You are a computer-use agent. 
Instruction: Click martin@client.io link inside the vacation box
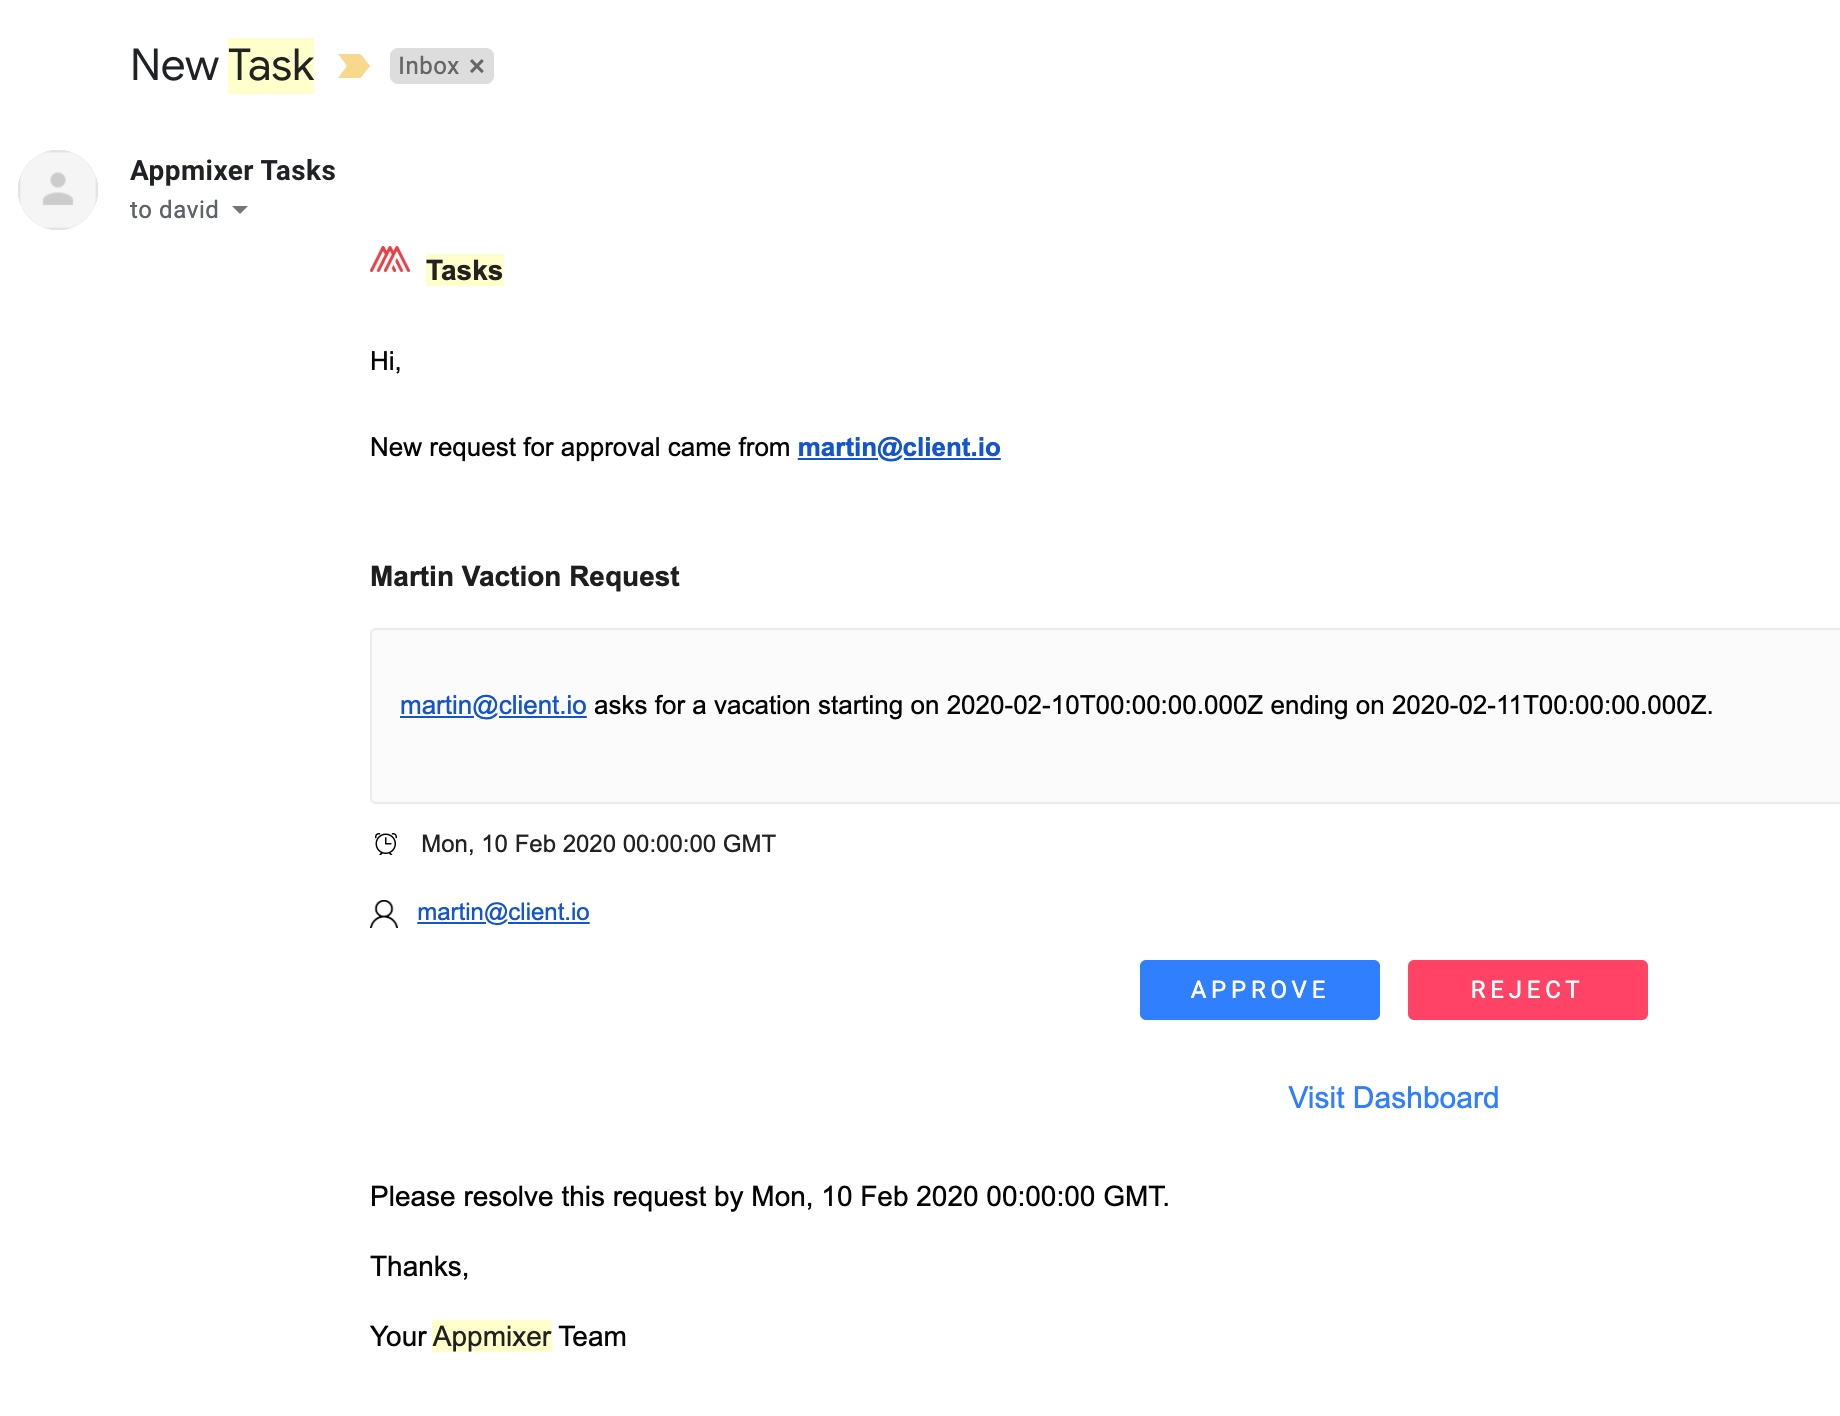493,705
